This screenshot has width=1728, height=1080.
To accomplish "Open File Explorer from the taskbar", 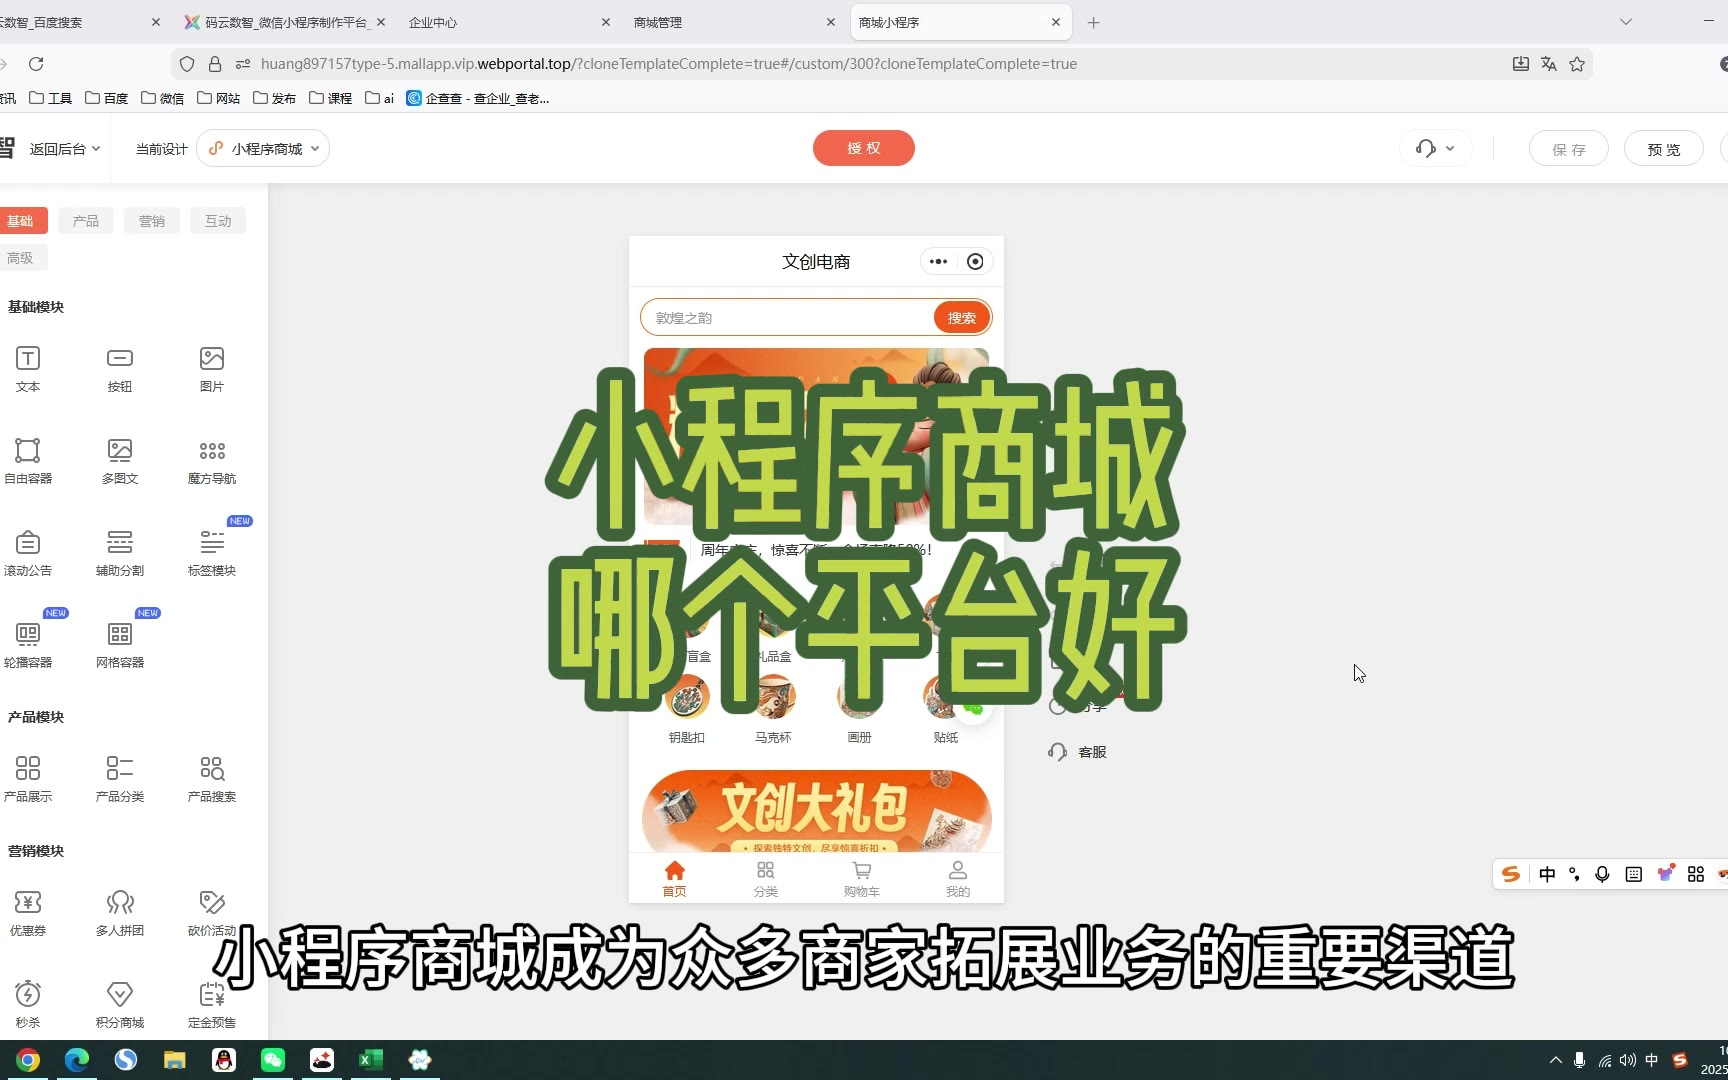I will (x=175, y=1060).
